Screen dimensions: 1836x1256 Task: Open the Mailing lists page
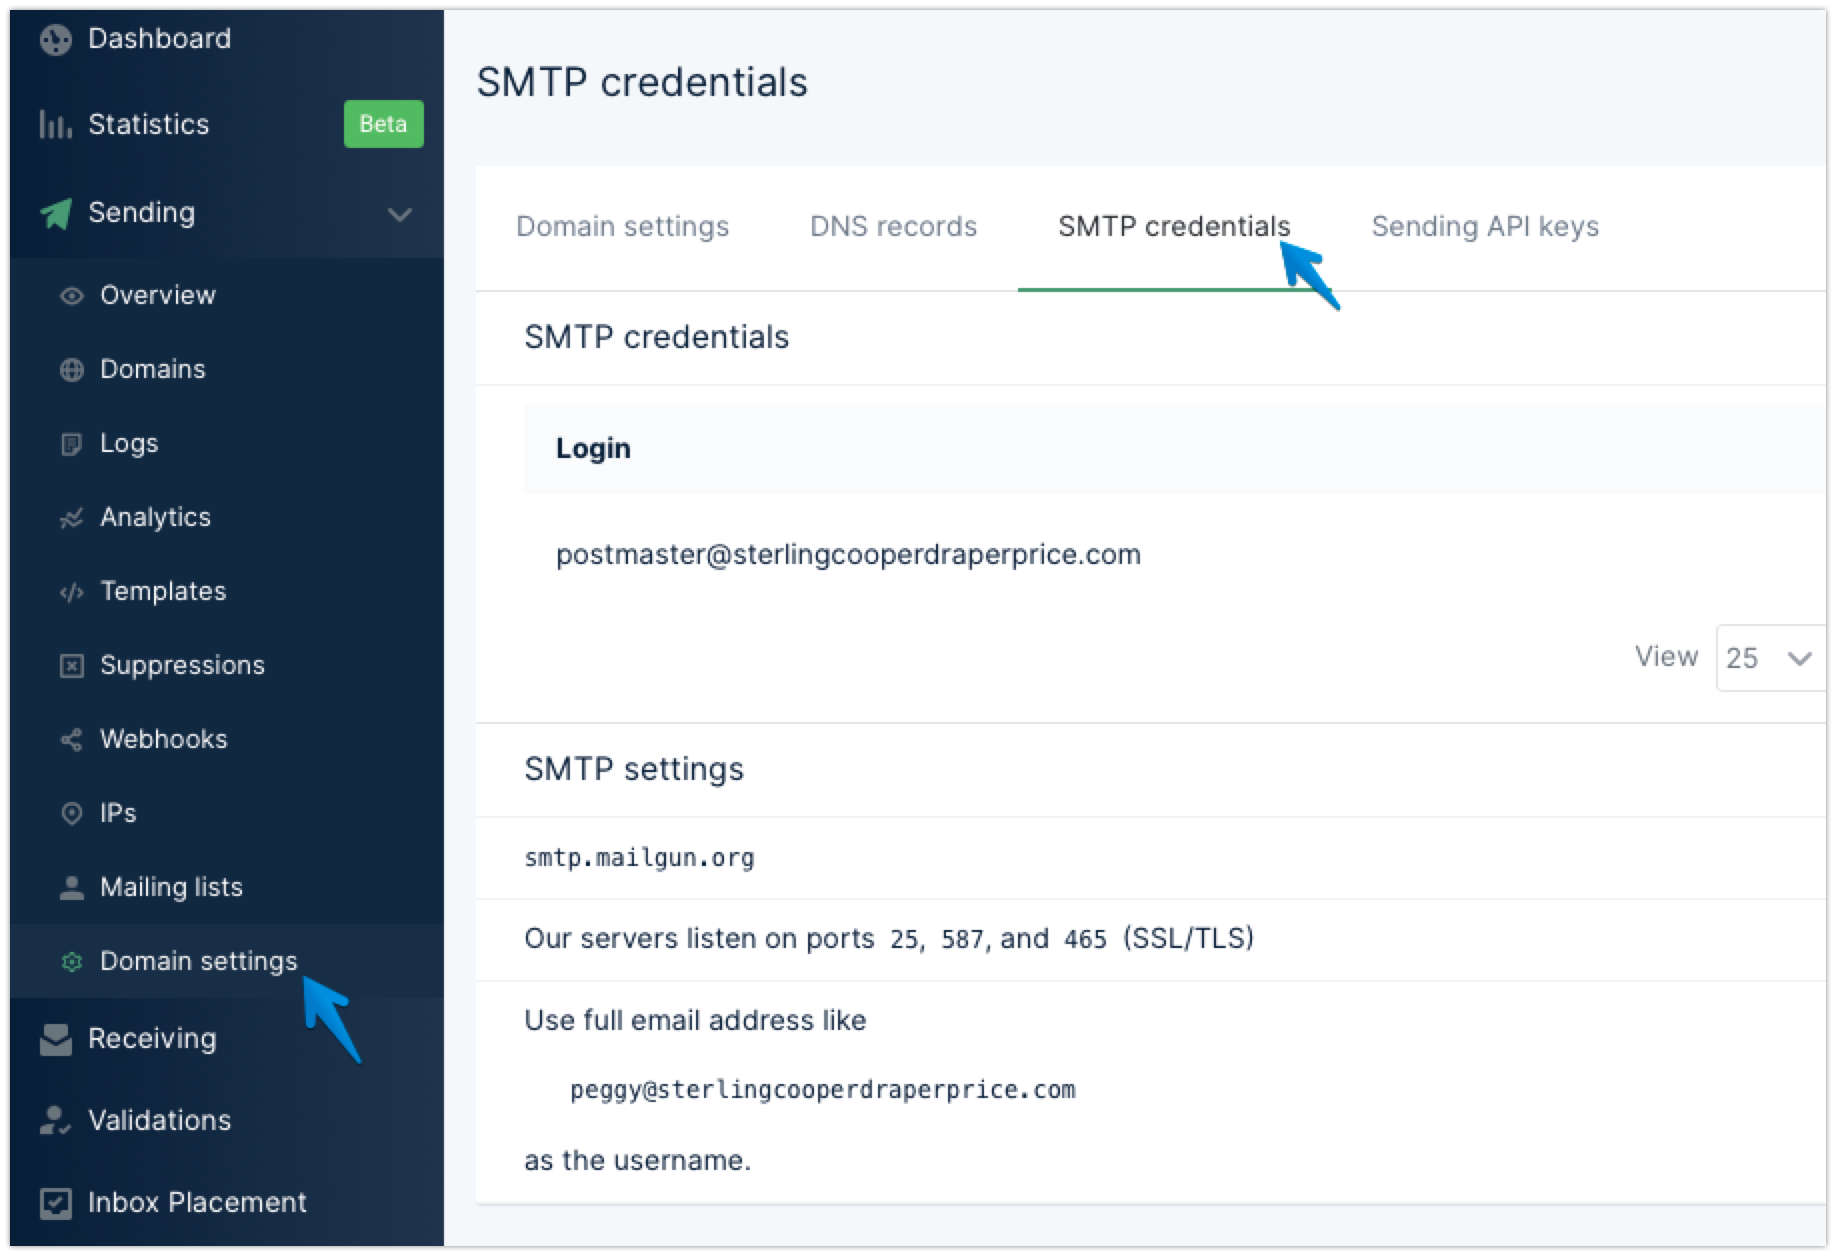[171, 888]
